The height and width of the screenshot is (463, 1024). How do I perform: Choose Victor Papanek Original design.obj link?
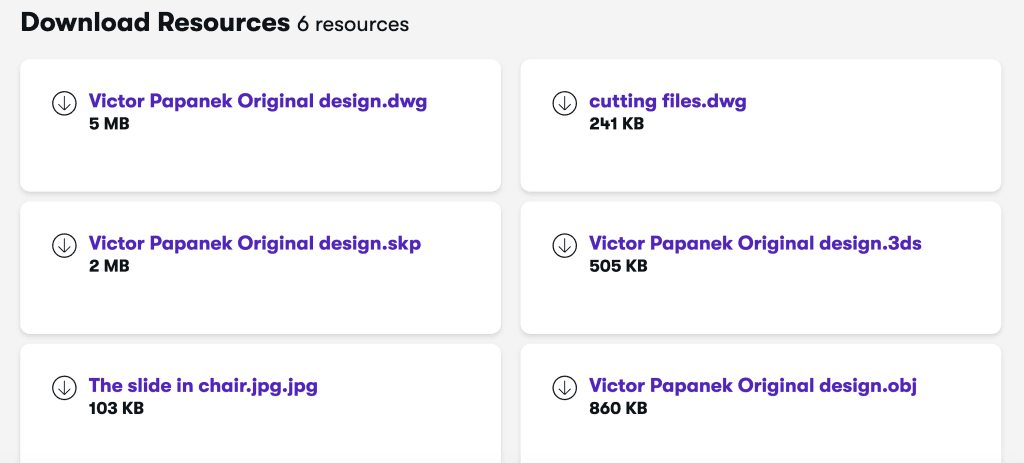click(753, 385)
